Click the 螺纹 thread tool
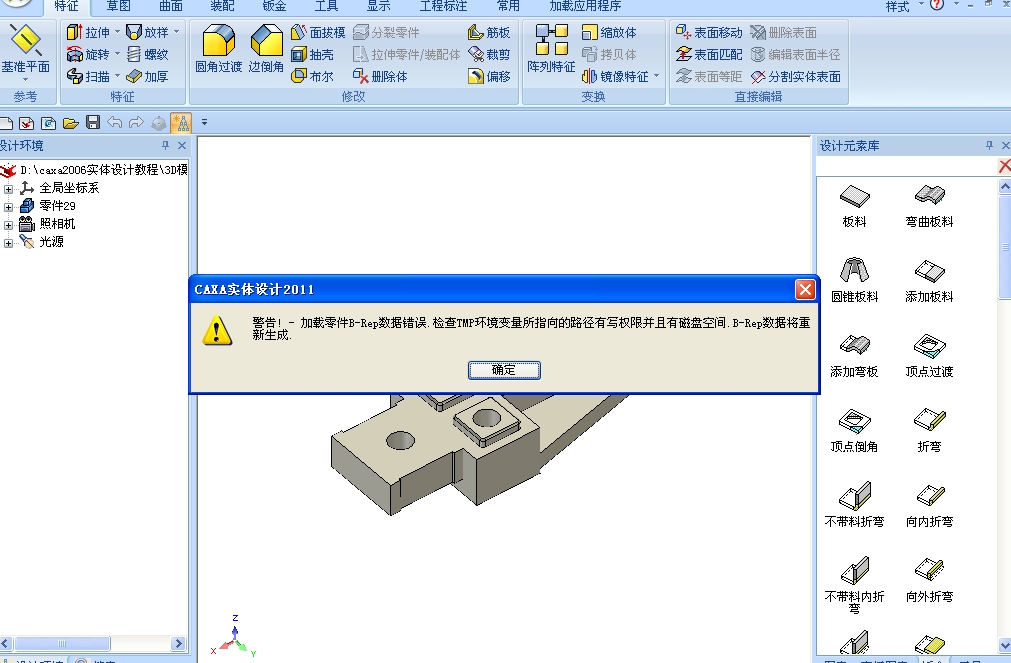 point(148,54)
